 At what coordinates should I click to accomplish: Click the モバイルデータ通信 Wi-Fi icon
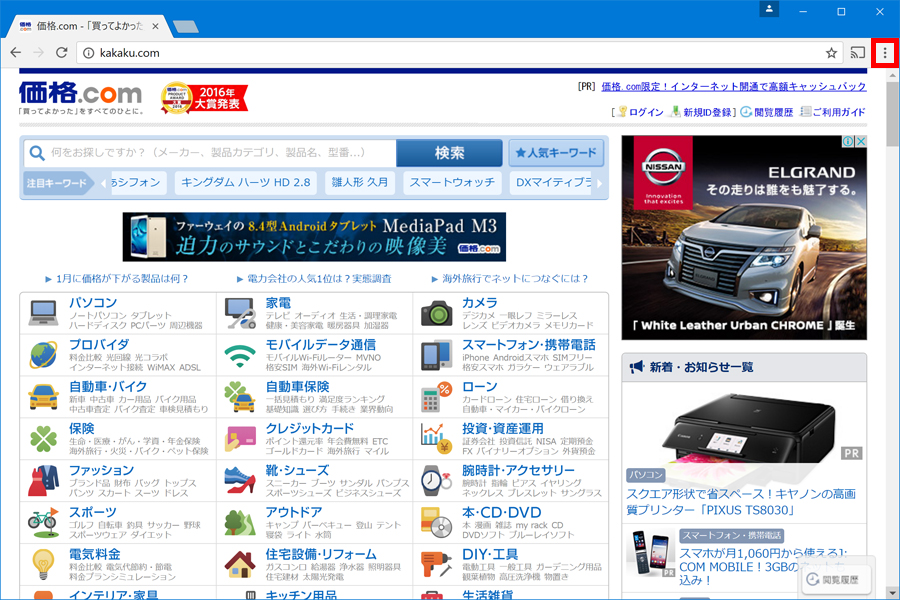[x=240, y=355]
